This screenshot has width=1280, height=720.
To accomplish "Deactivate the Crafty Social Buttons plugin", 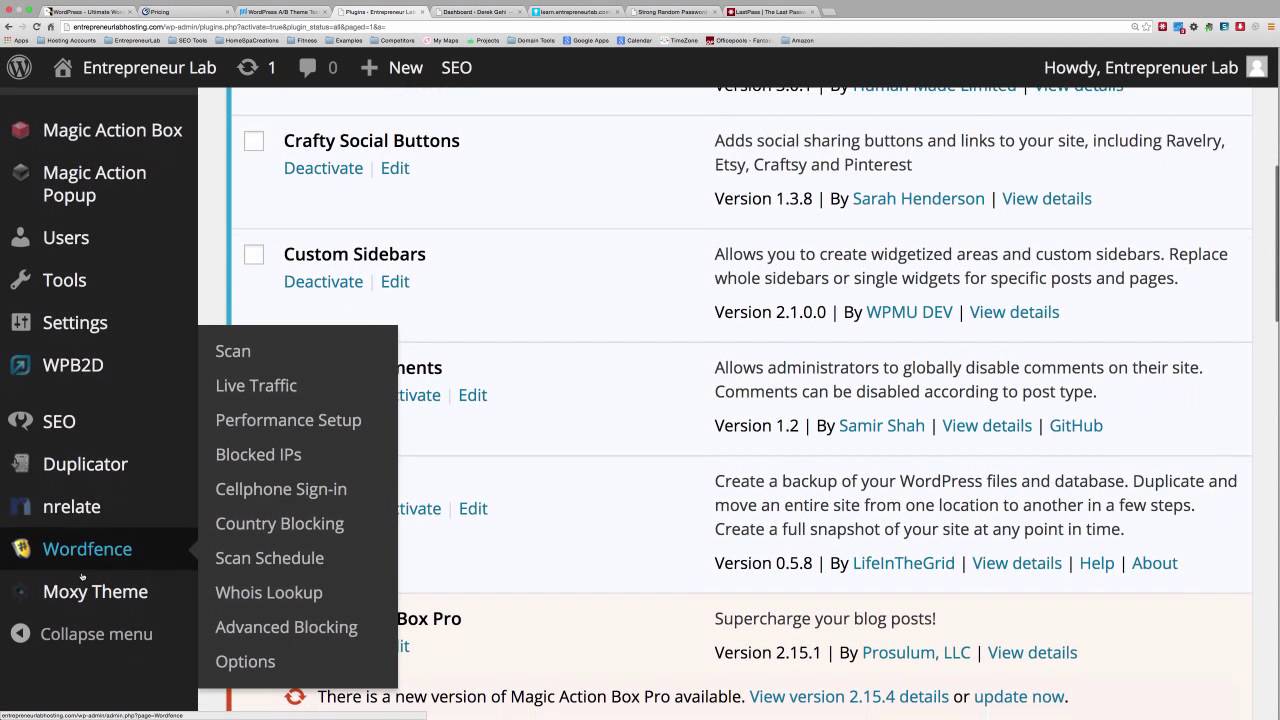I will click(323, 168).
